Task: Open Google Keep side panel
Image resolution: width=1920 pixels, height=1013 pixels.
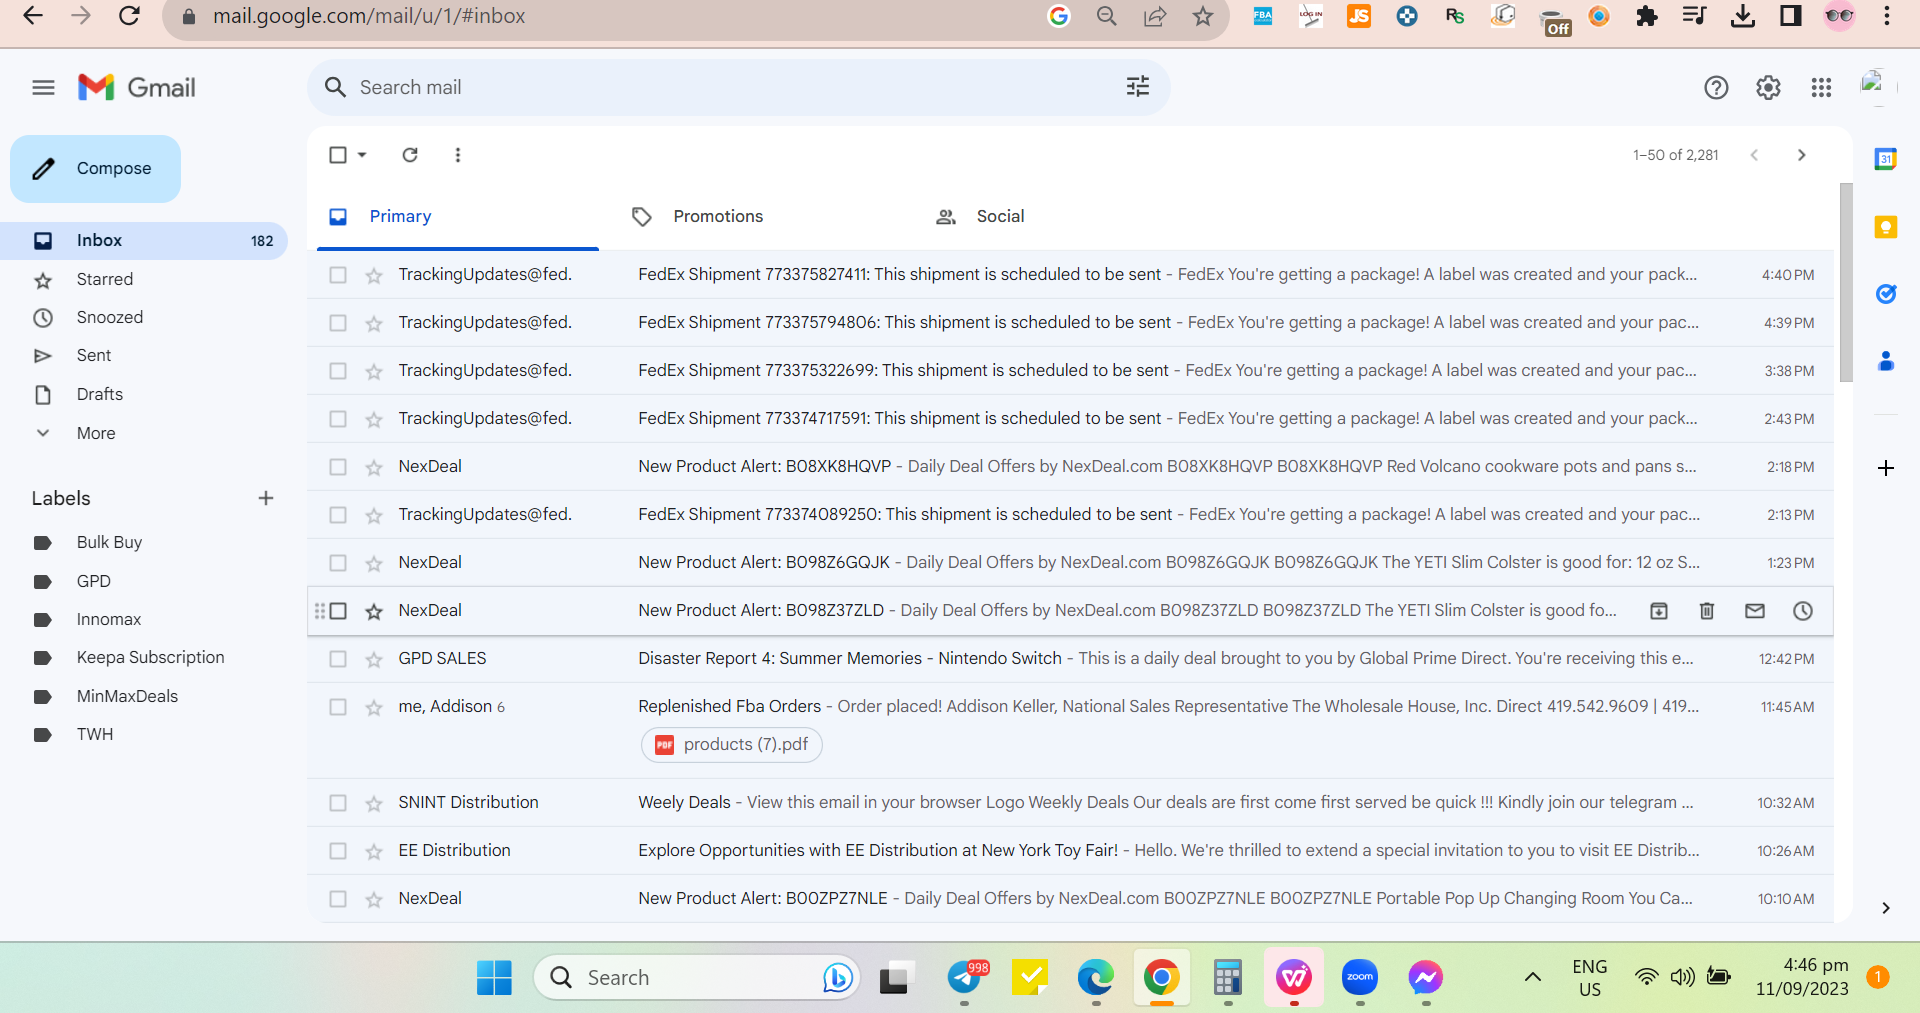Action: [1886, 227]
